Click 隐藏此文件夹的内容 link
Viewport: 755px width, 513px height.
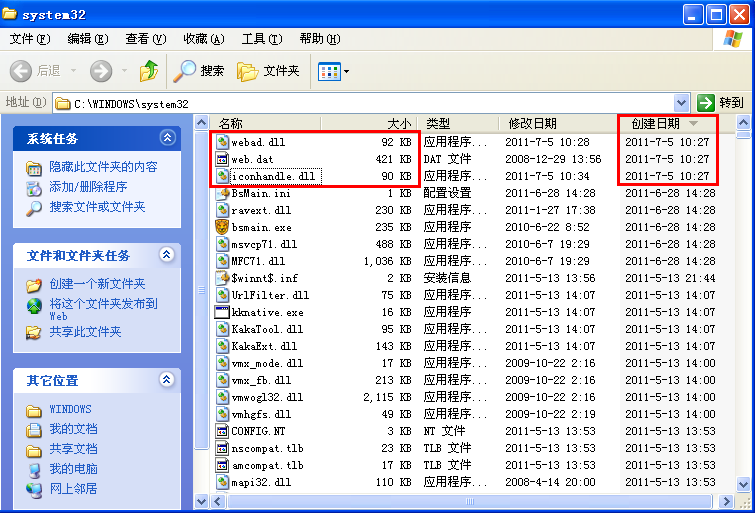tap(103, 167)
